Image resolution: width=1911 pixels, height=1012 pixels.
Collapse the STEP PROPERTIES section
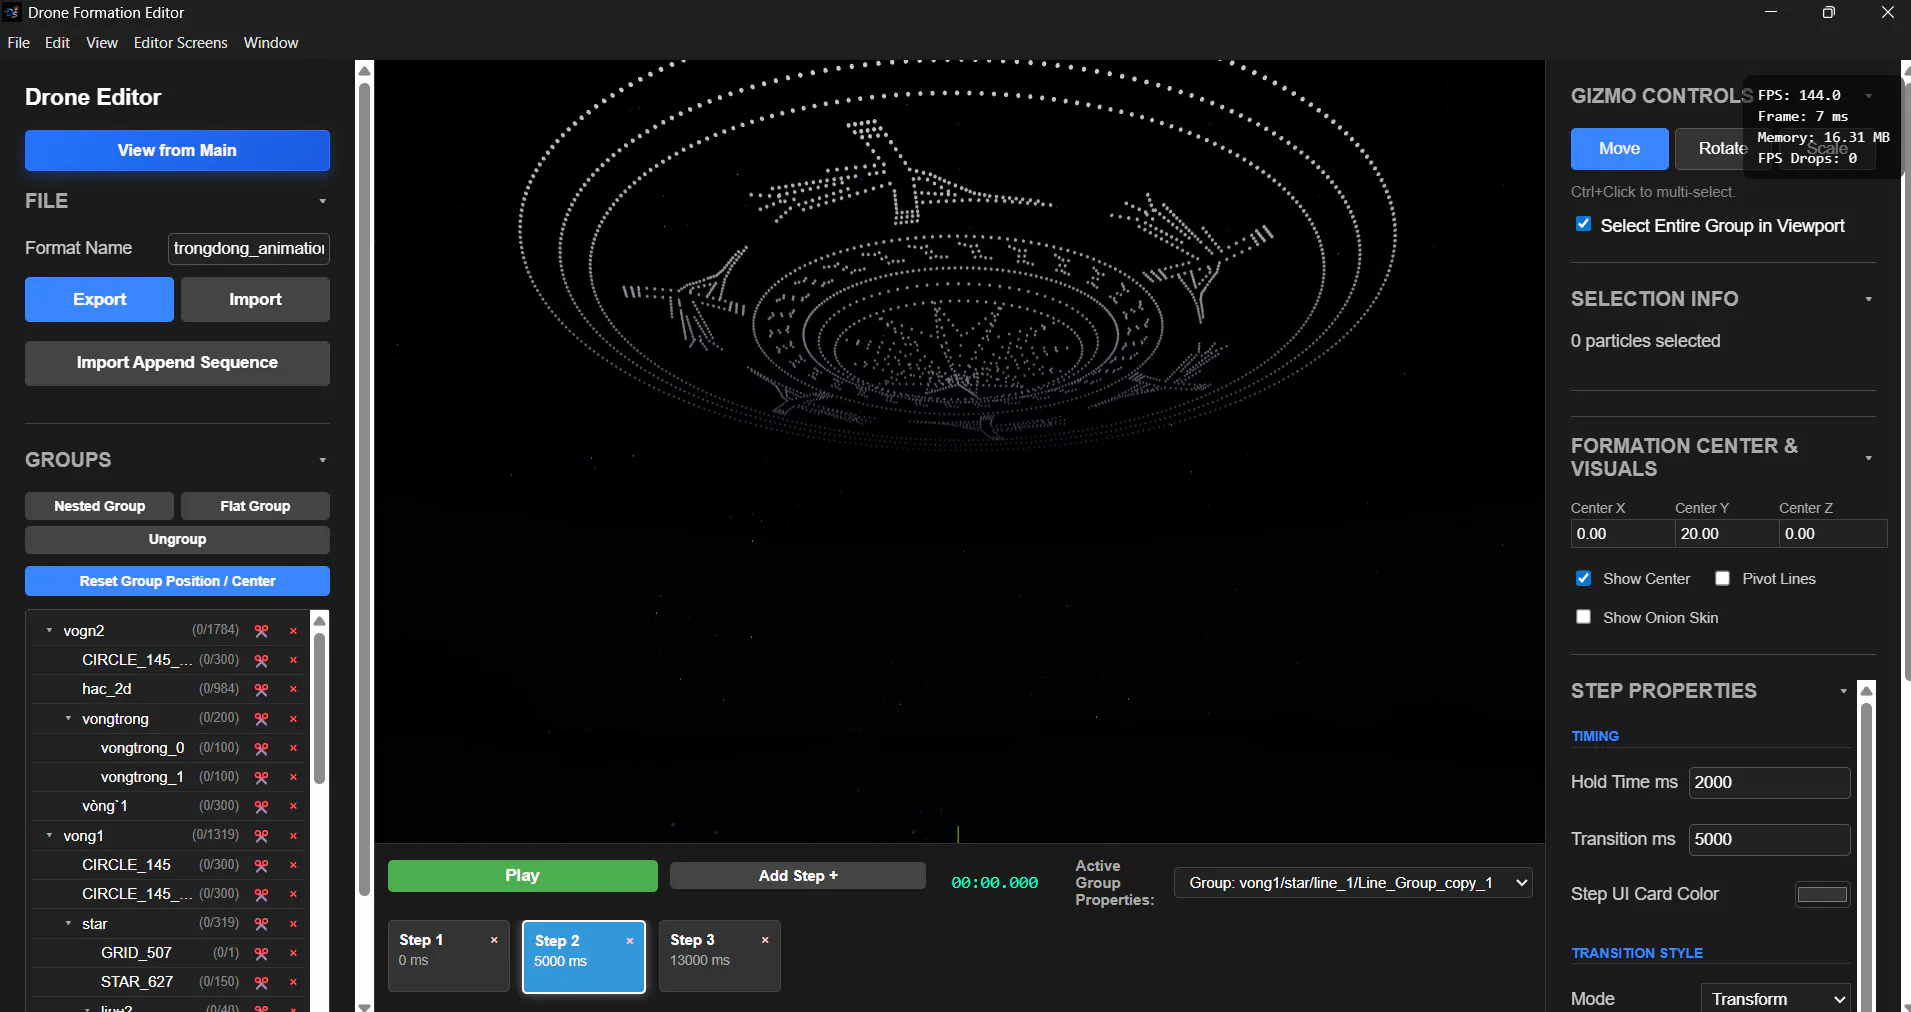point(1844,691)
